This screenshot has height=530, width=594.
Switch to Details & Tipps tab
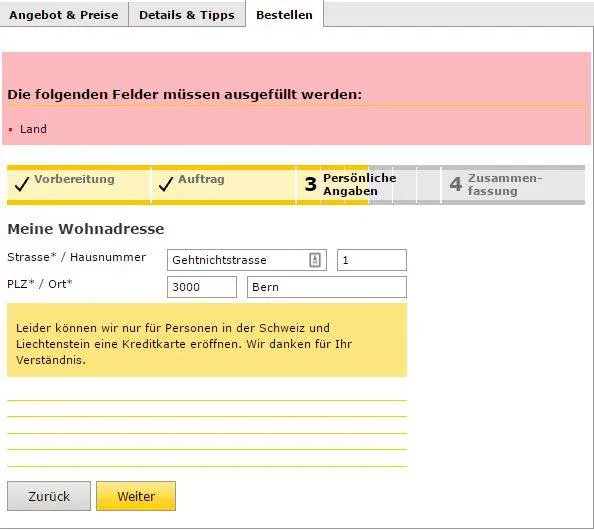coord(187,15)
